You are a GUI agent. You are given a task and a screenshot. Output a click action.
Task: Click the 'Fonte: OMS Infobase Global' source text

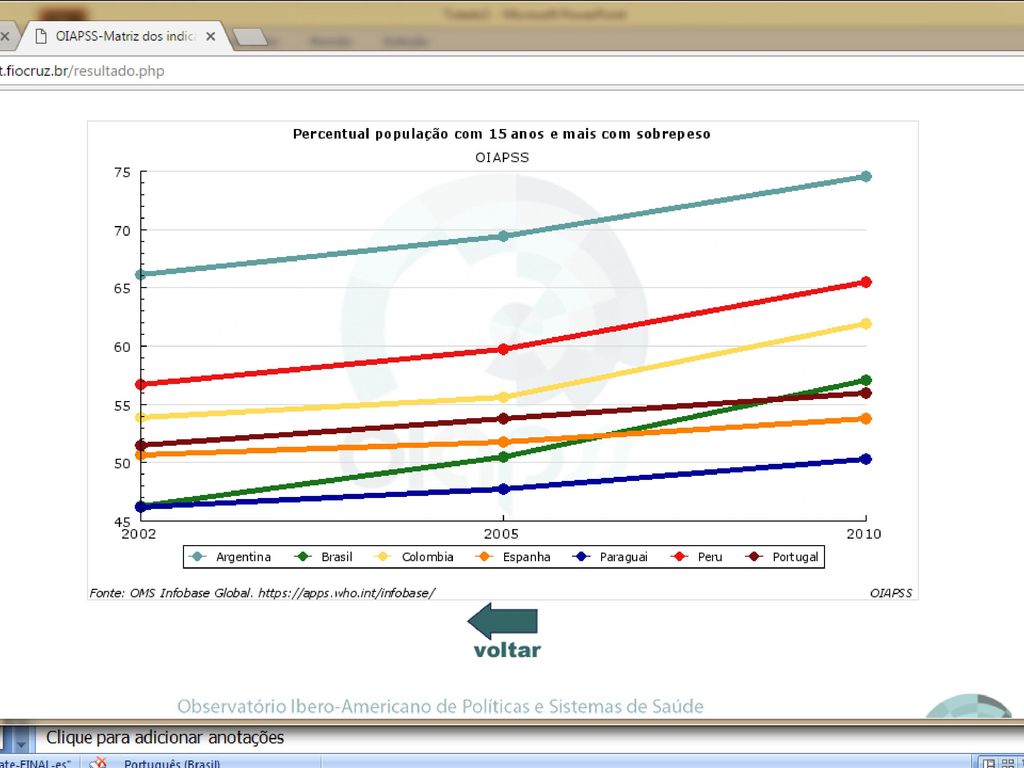pos(261,593)
